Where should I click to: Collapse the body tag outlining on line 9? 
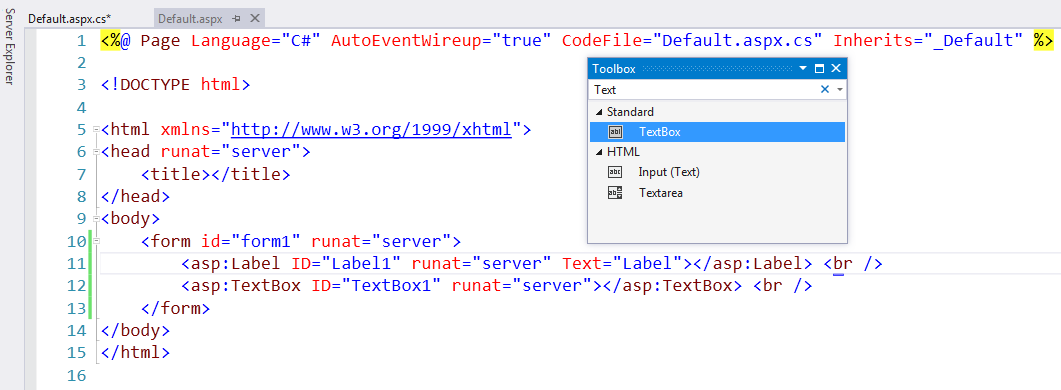point(97,218)
